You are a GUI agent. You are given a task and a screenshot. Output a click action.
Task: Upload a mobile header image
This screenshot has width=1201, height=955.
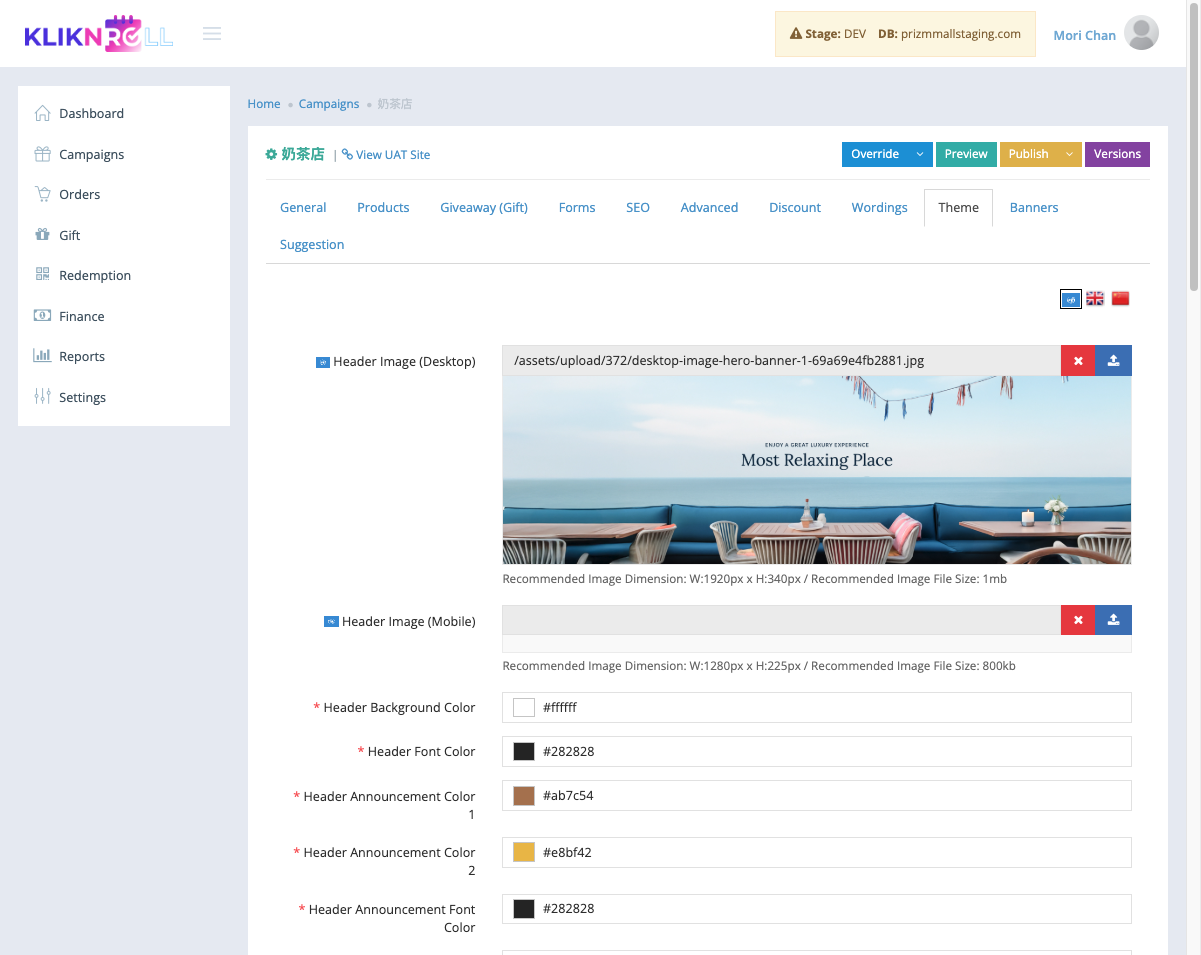[1114, 620]
